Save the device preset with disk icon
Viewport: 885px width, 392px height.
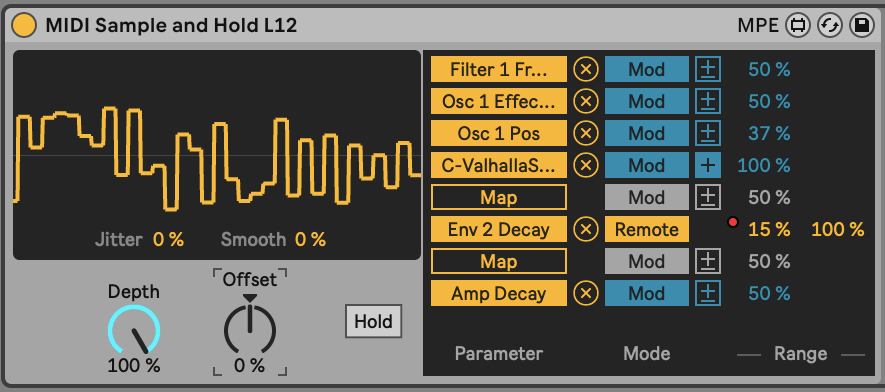861,25
